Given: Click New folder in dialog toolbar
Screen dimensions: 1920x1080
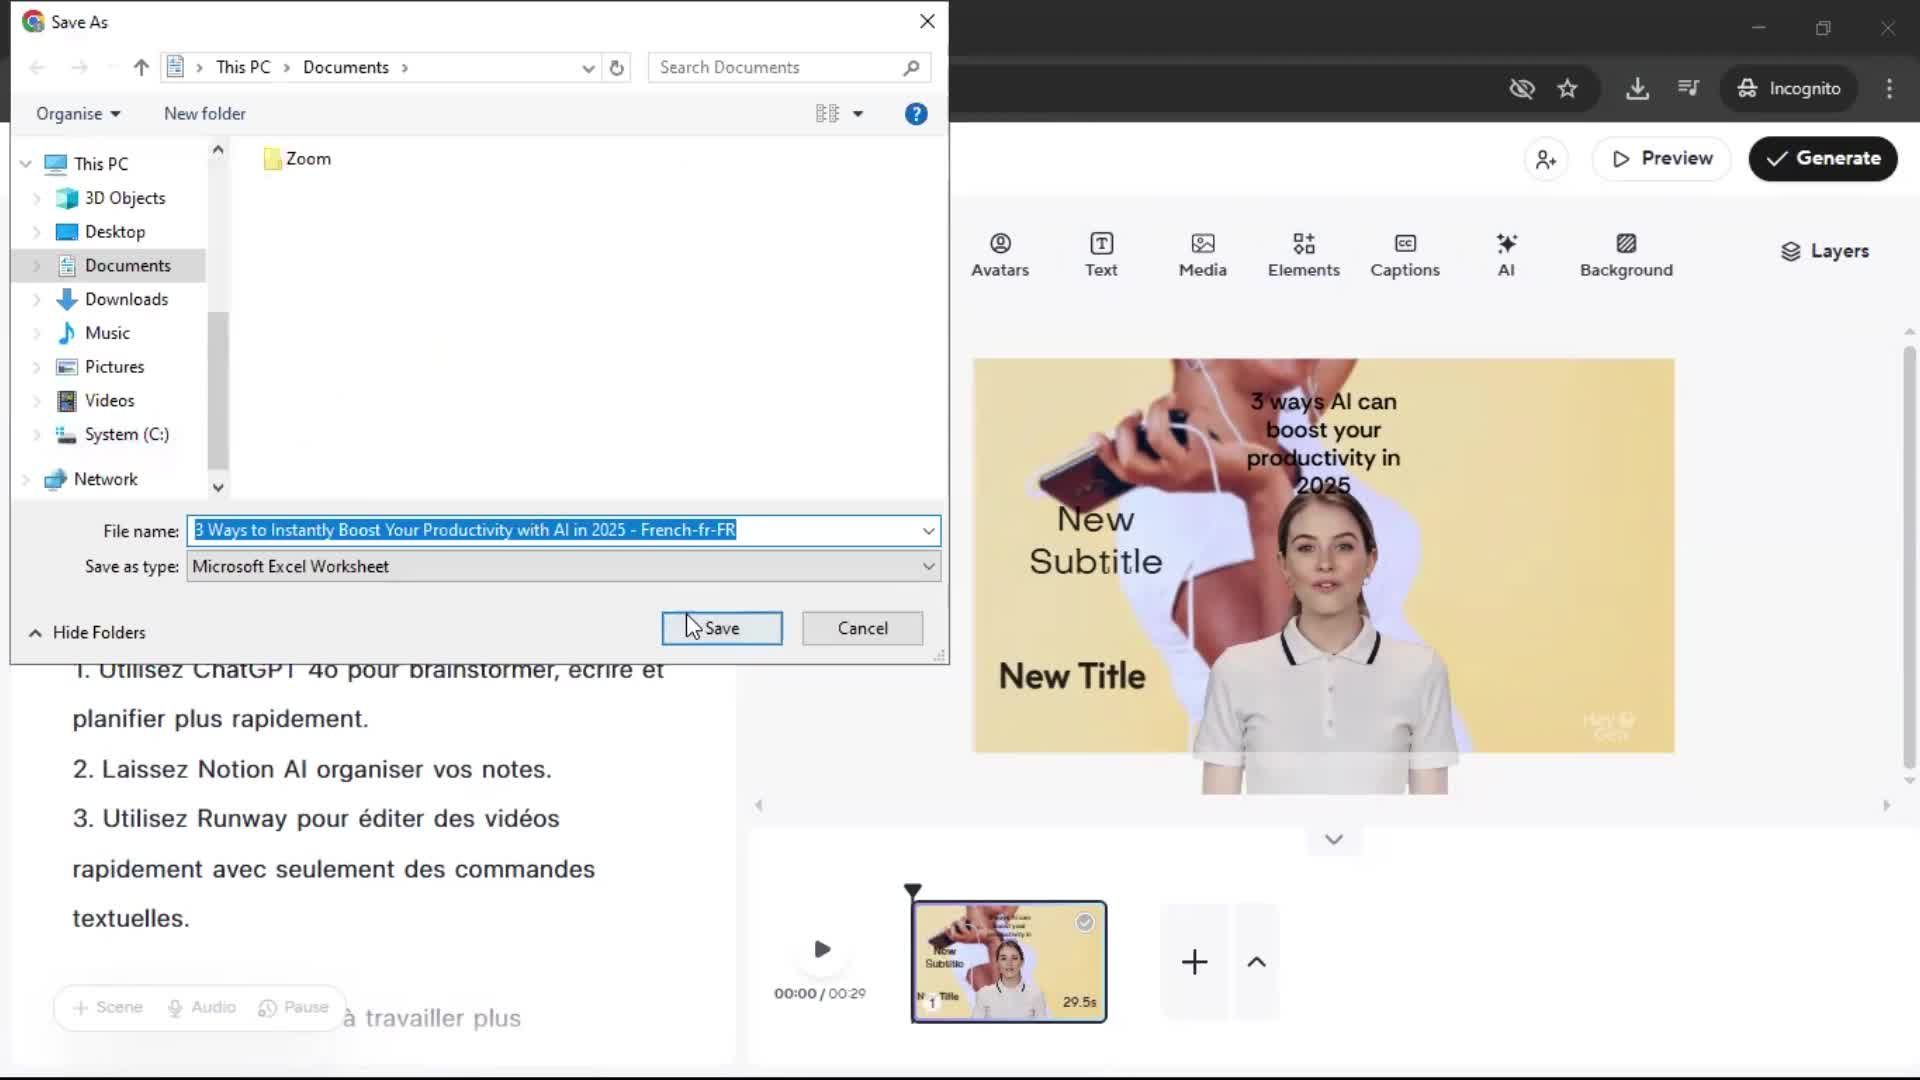Looking at the screenshot, I should (x=204, y=114).
